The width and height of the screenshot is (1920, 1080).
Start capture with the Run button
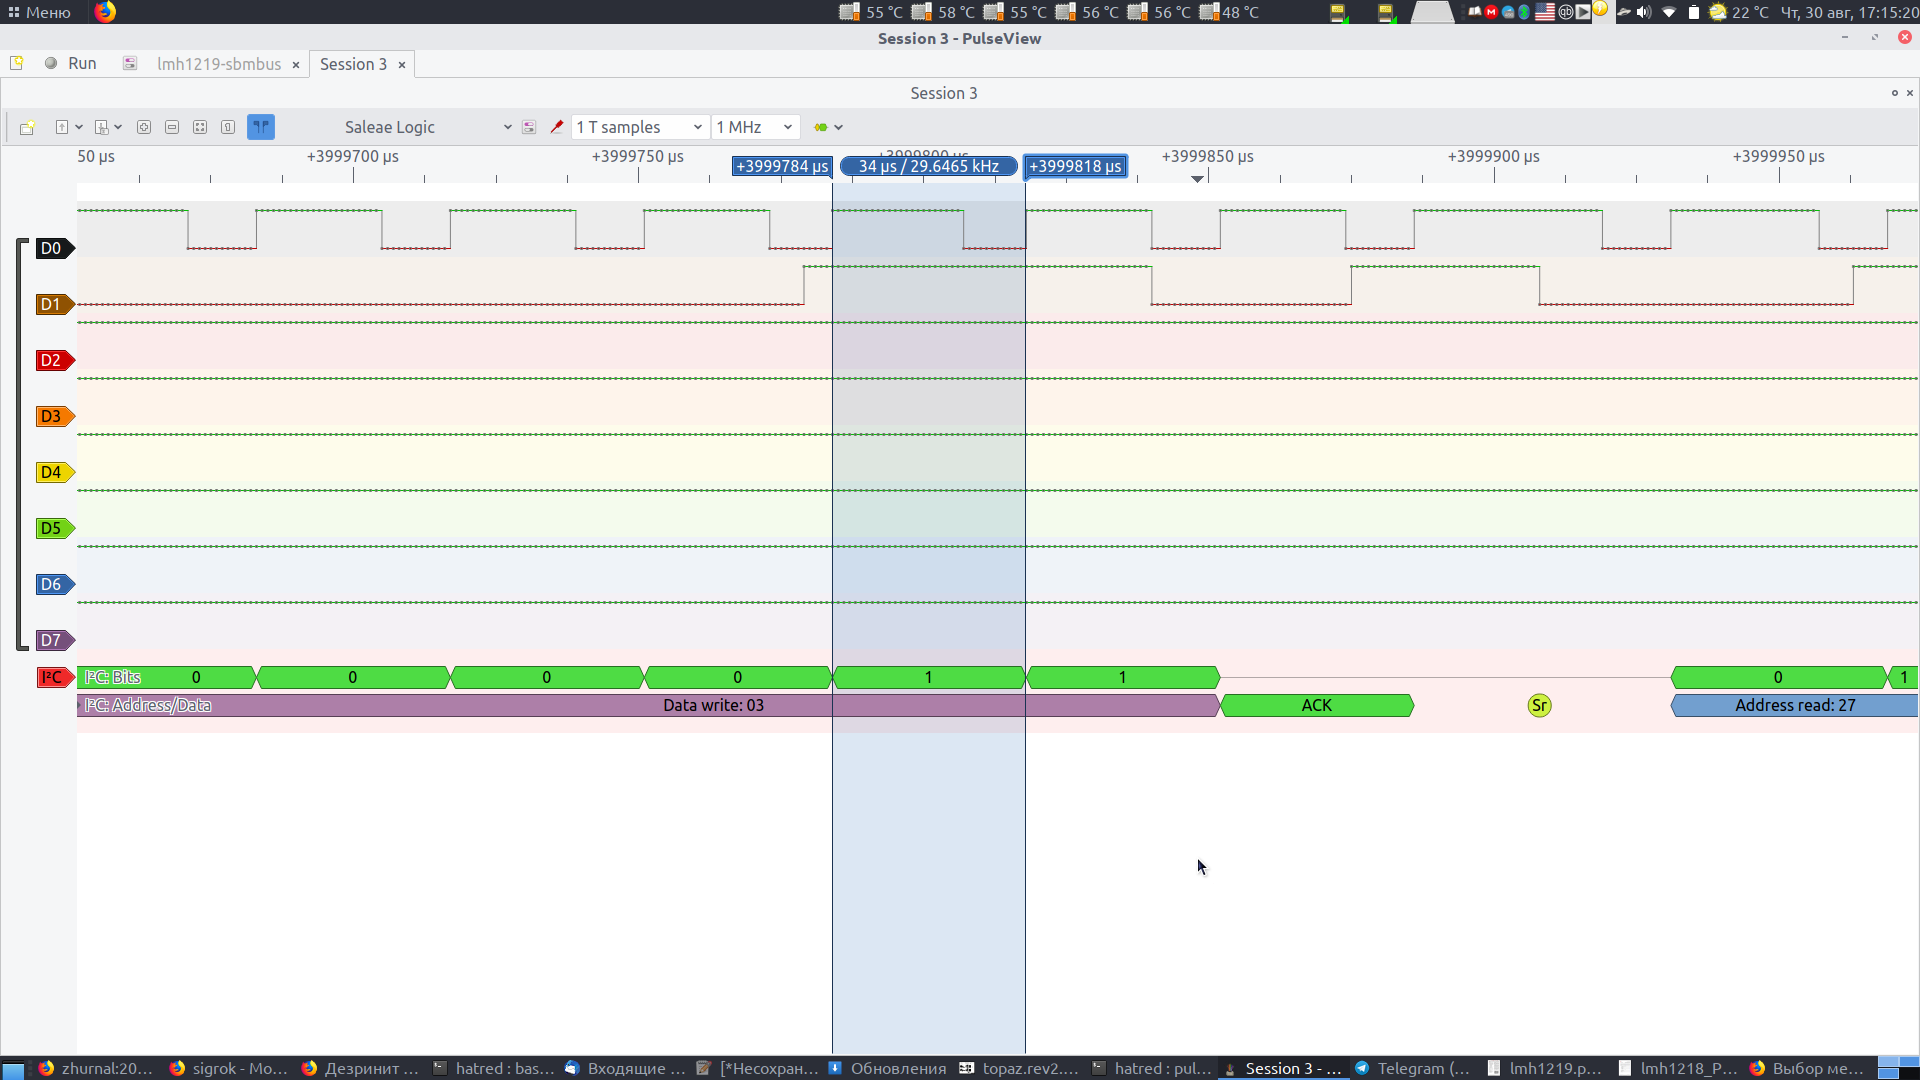[70, 63]
